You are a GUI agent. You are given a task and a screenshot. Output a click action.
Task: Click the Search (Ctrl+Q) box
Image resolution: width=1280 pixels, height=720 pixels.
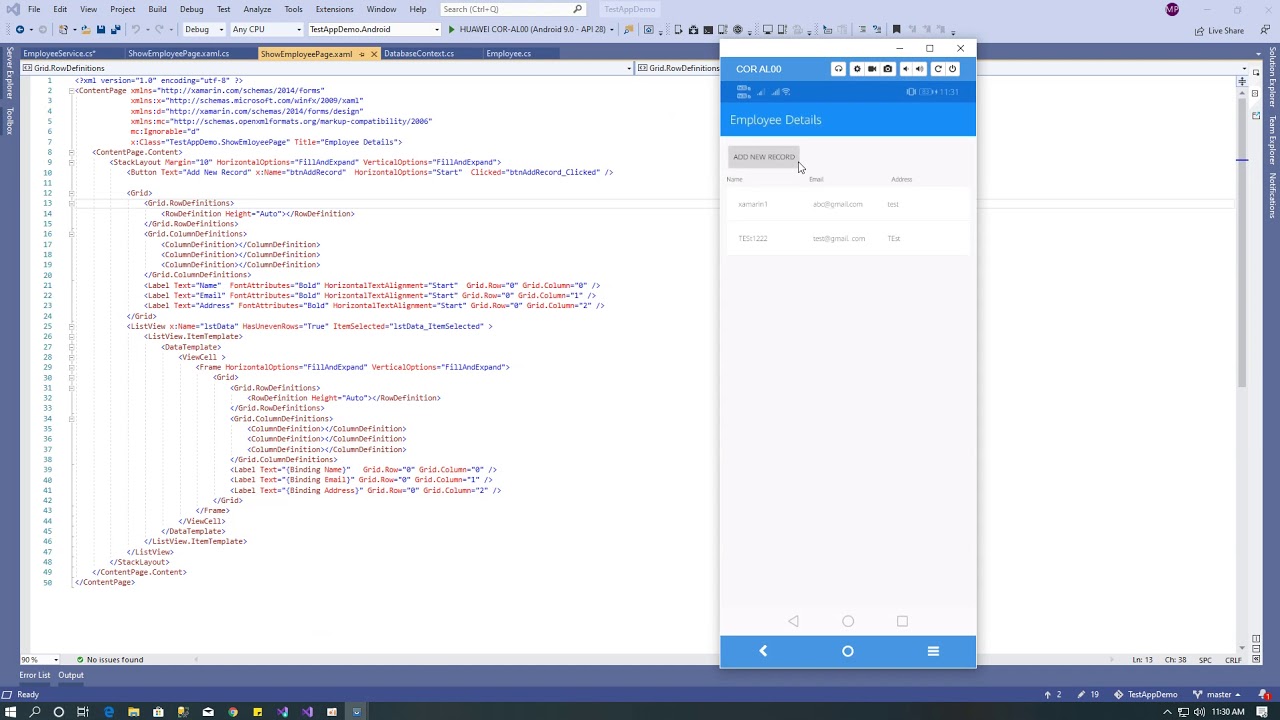pos(512,9)
